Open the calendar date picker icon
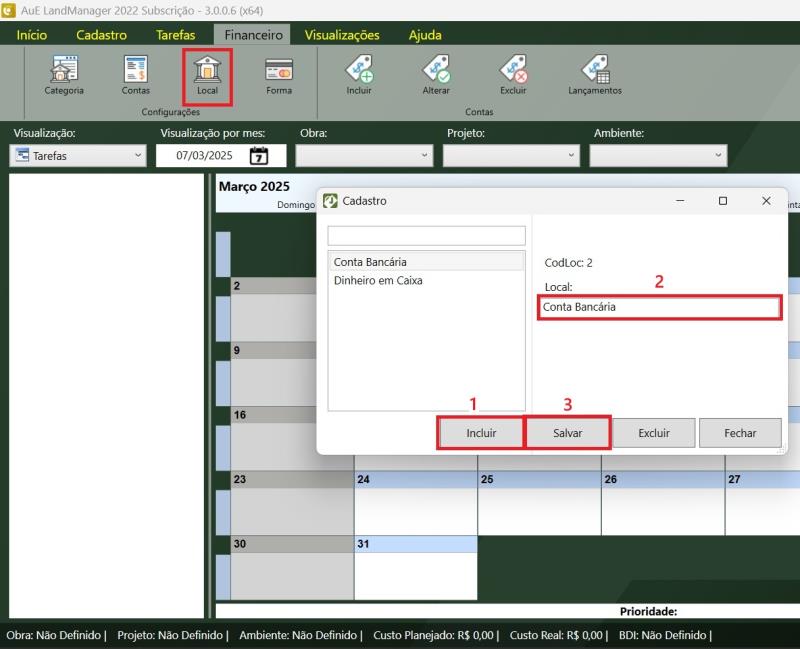This screenshot has width=800, height=649. pos(258,156)
